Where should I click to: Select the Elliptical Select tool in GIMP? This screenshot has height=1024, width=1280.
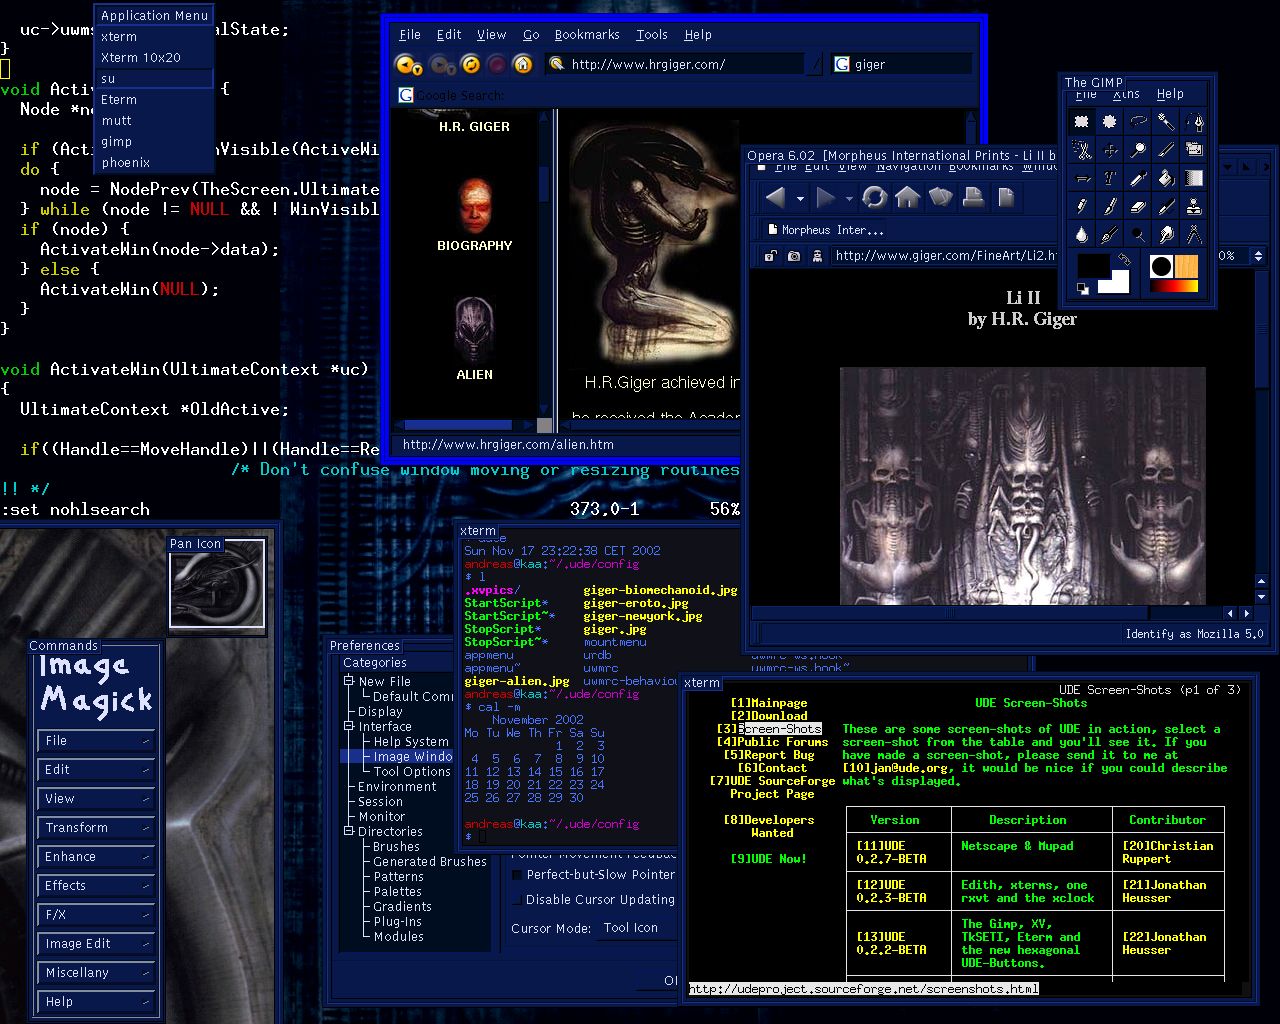[x=1109, y=121]
